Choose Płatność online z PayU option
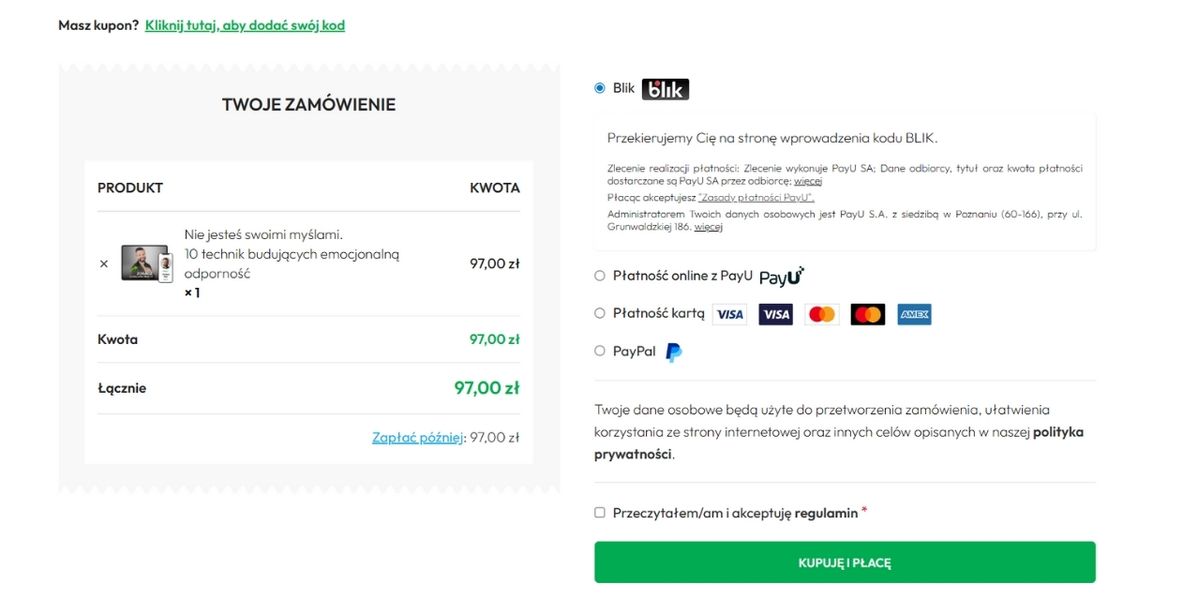 click(600, 275)
